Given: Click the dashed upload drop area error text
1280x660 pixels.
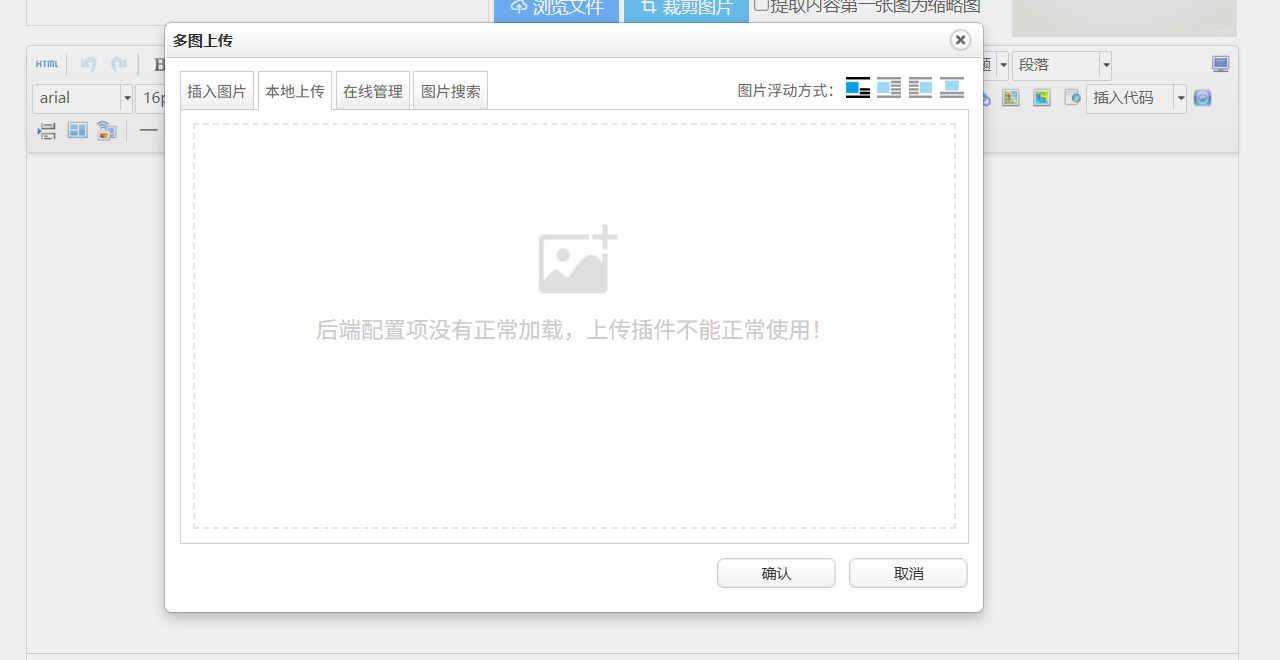Looking at the screenshot, I should pyautogui.click(x=571, y=330).
